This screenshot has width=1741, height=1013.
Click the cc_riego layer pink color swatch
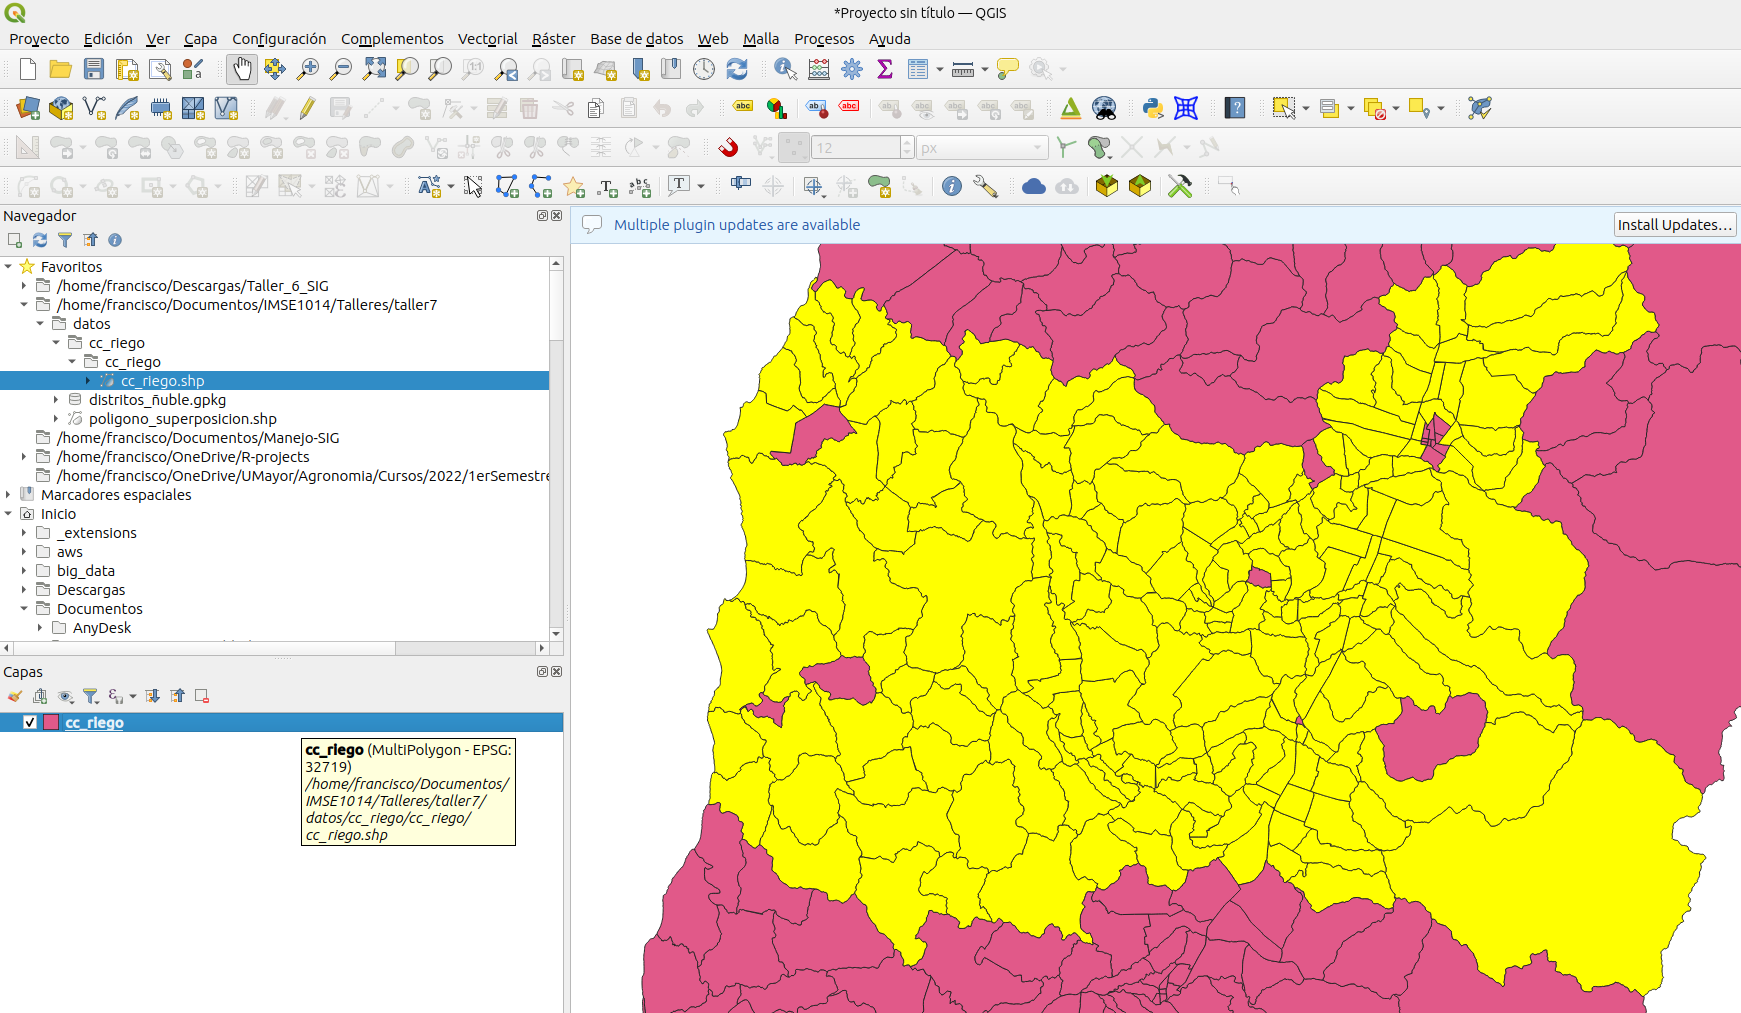(51, 722)
